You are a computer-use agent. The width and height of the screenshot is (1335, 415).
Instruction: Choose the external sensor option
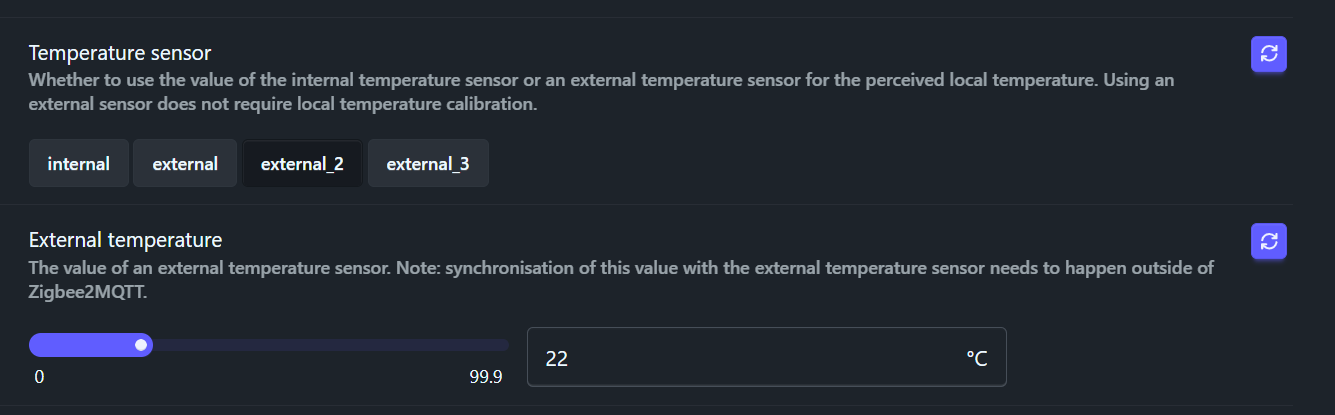tap(185, 164)
